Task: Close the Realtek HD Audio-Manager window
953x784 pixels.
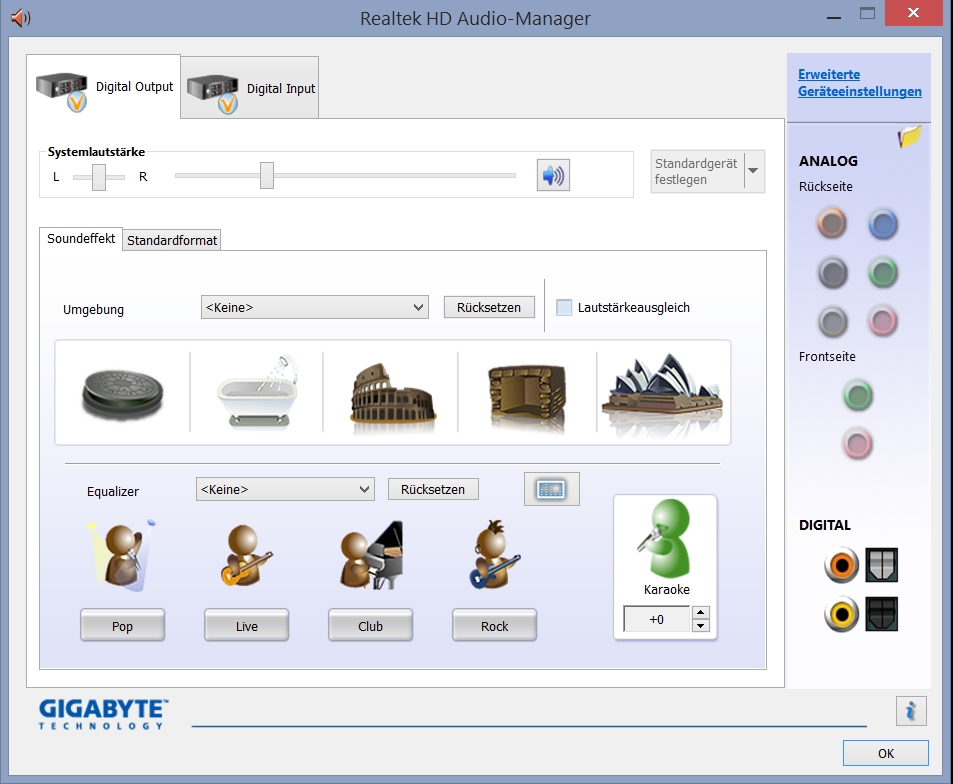Action: pyautogui.click(x=913, y=13)
